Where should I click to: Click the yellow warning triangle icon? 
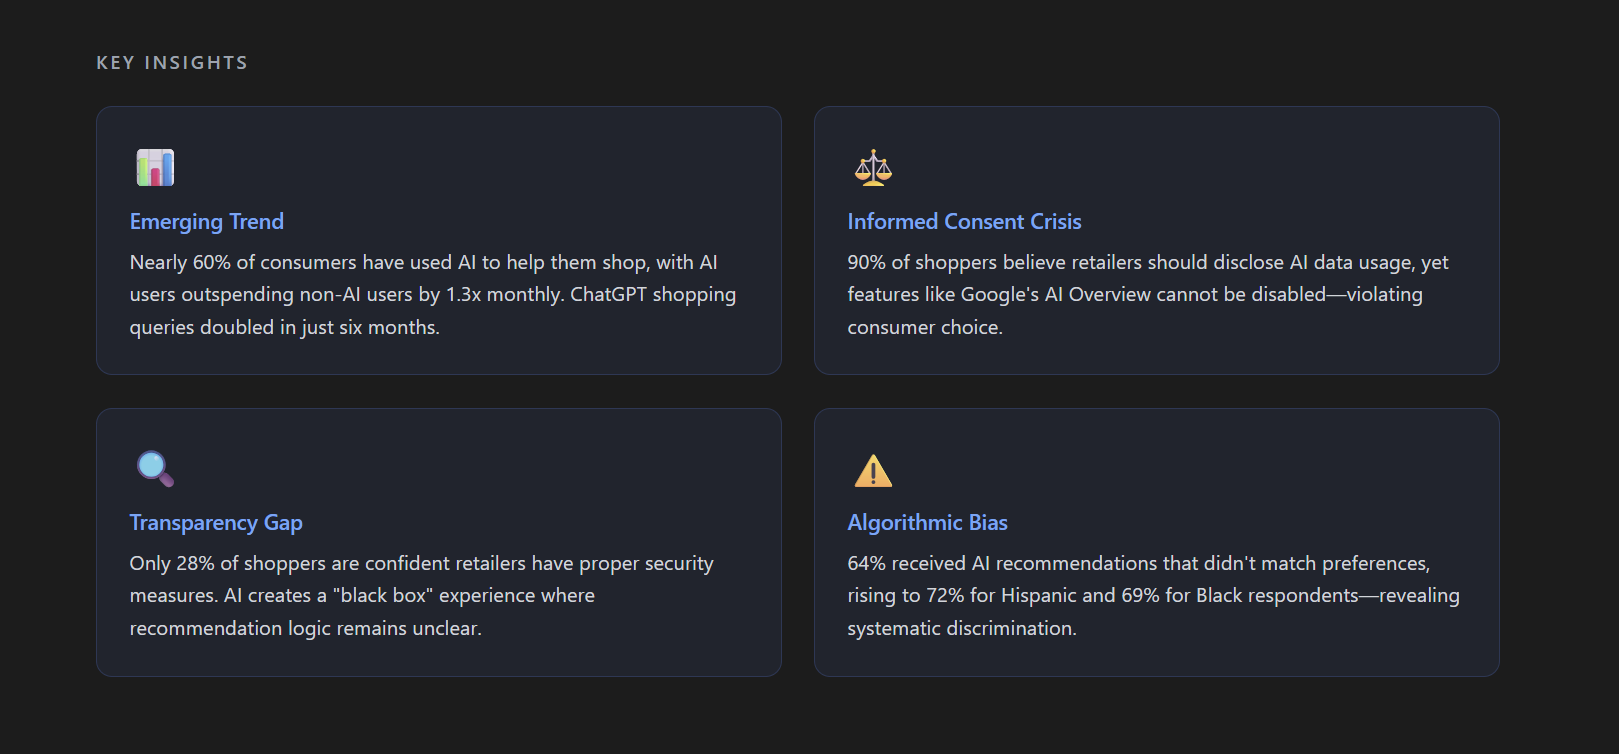tap(873, 470)
